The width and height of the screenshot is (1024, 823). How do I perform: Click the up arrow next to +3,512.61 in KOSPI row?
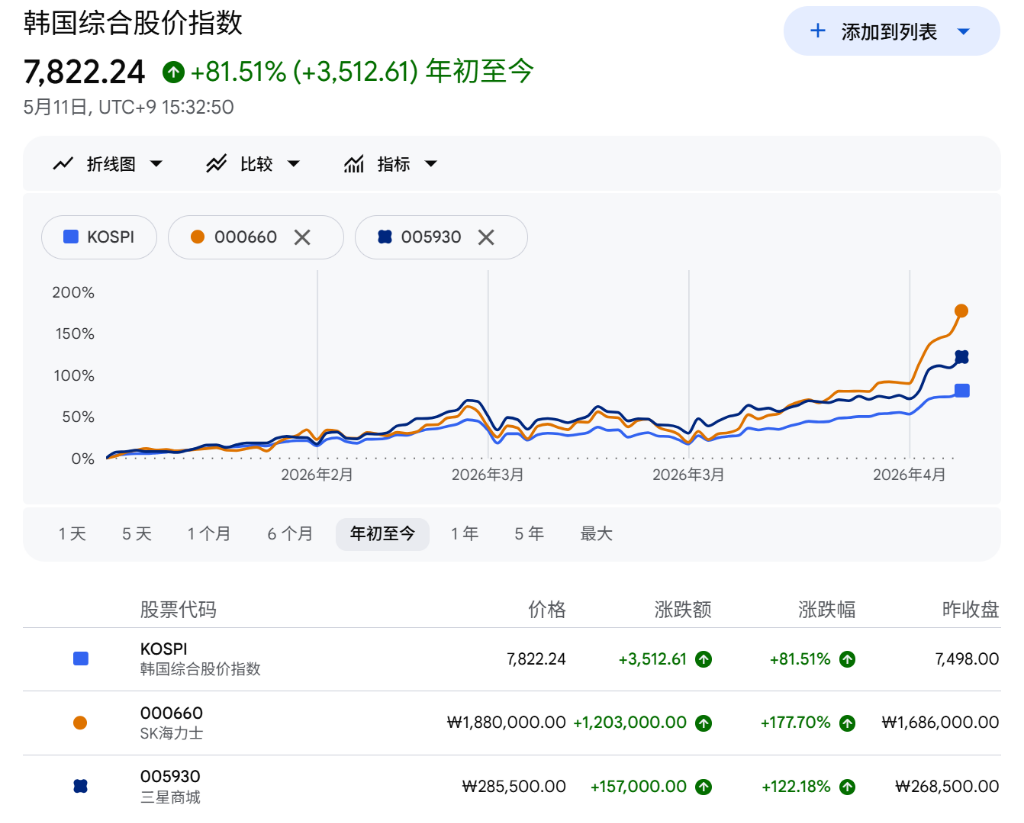[703, 659]
